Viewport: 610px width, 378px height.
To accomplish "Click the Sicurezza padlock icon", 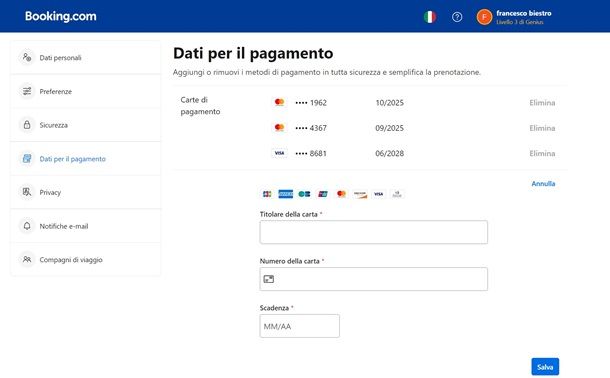I will (27, 125).
